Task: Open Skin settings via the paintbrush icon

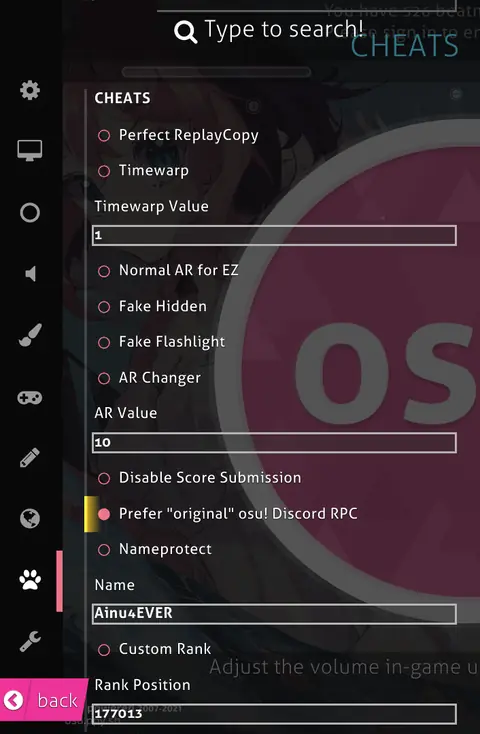Action: tap(30, 335)
